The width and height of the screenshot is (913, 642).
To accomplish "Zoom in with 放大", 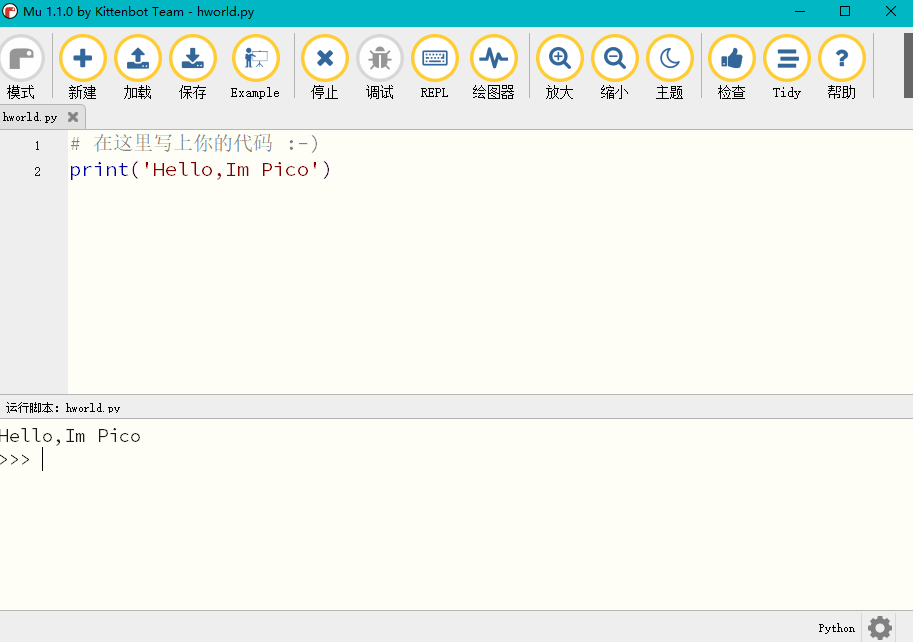I will 560,67.
